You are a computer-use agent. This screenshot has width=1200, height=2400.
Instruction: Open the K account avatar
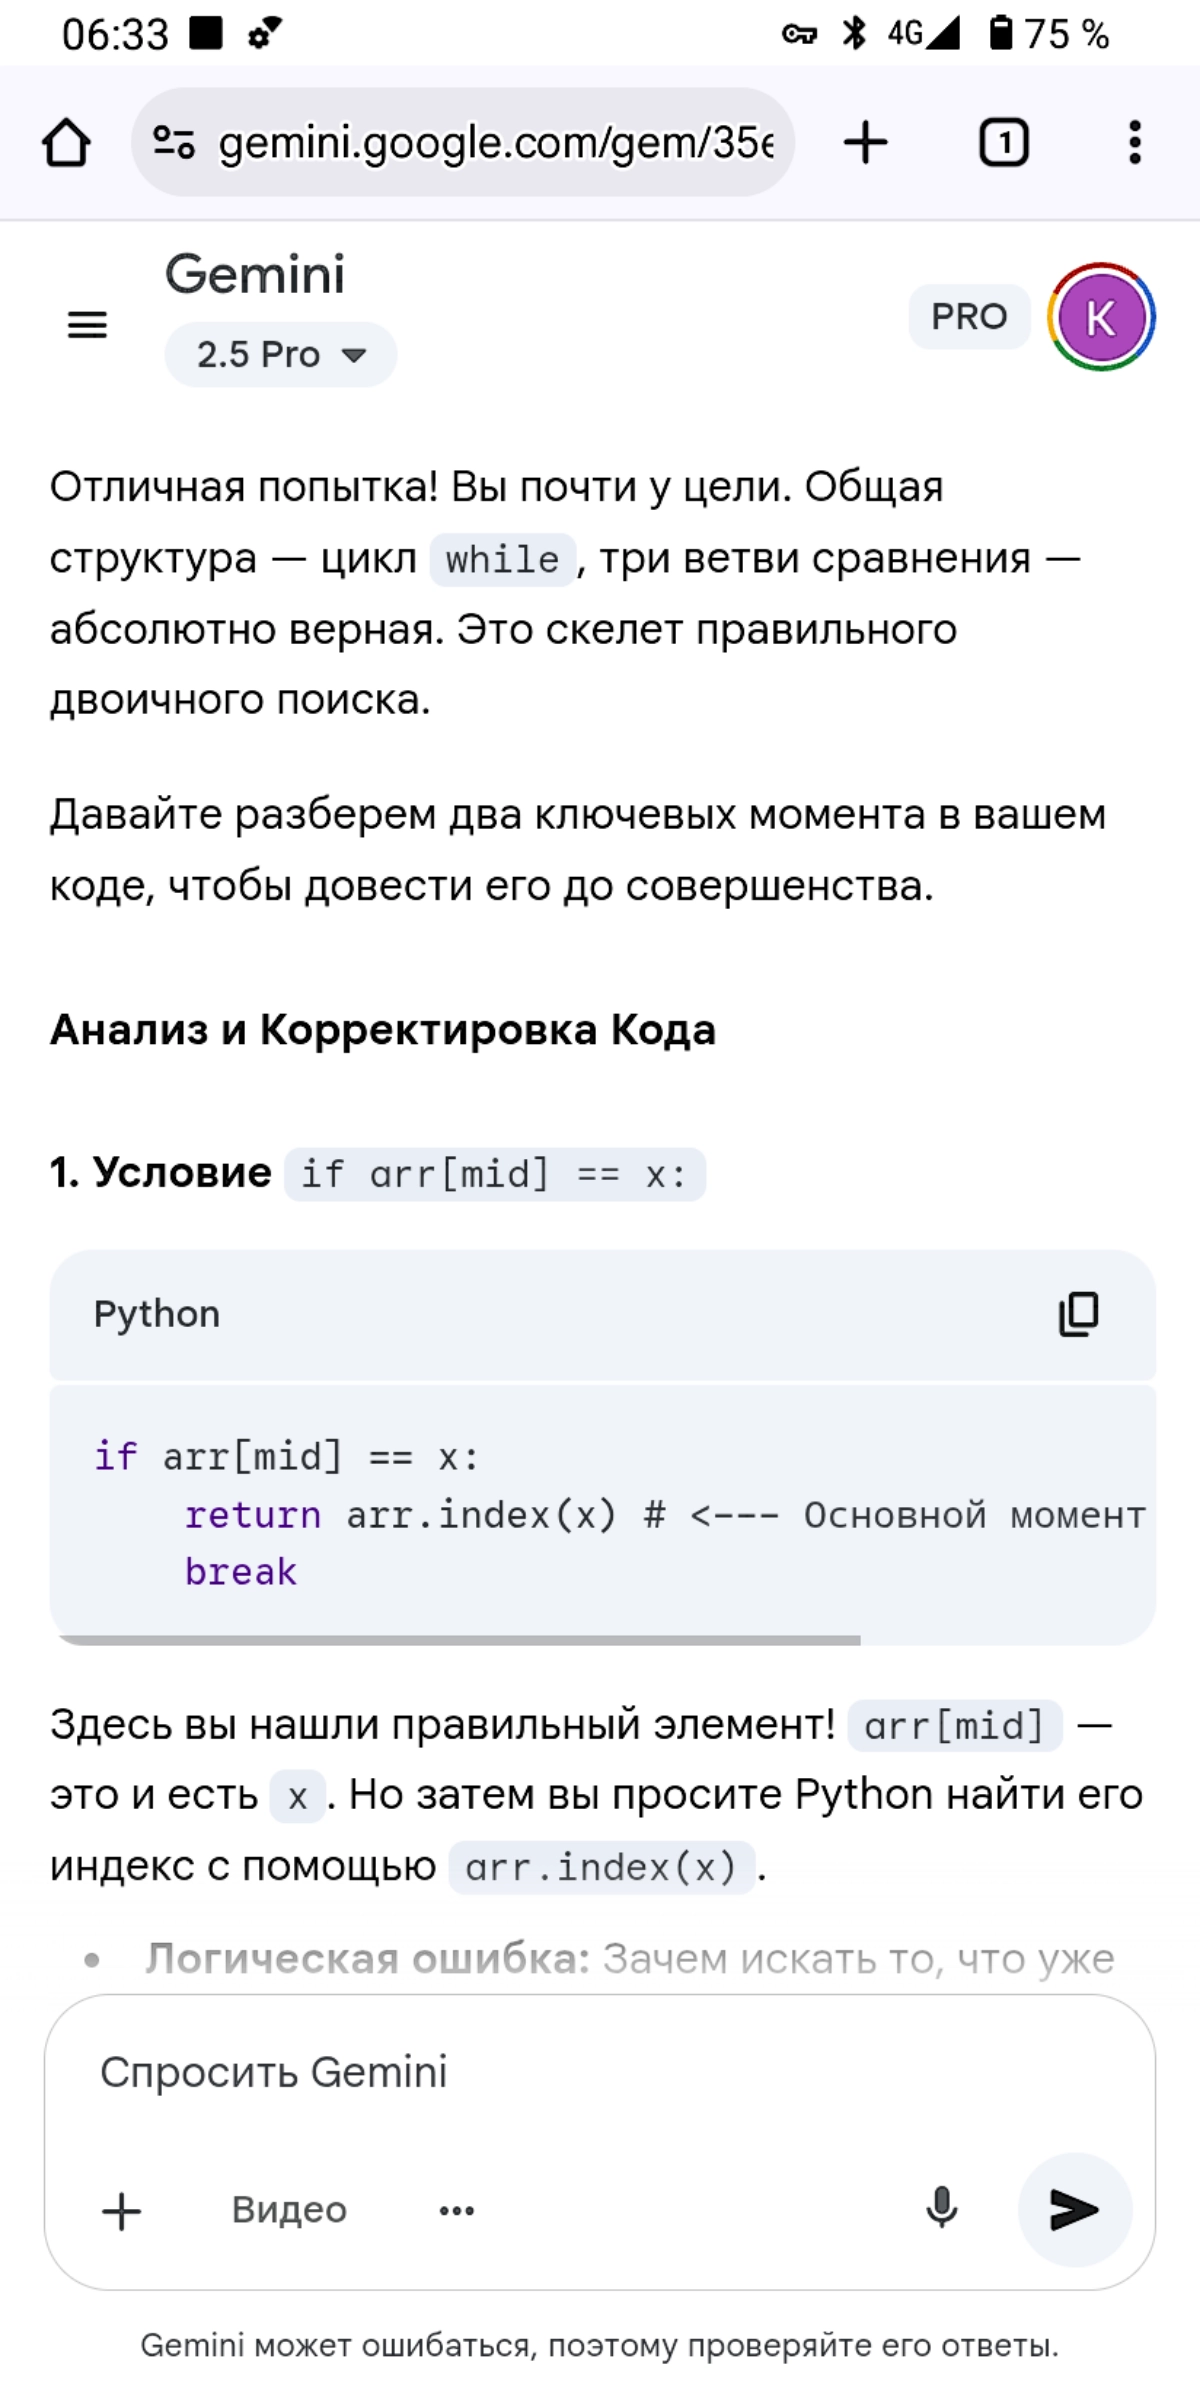click(x=1101, y=317)
